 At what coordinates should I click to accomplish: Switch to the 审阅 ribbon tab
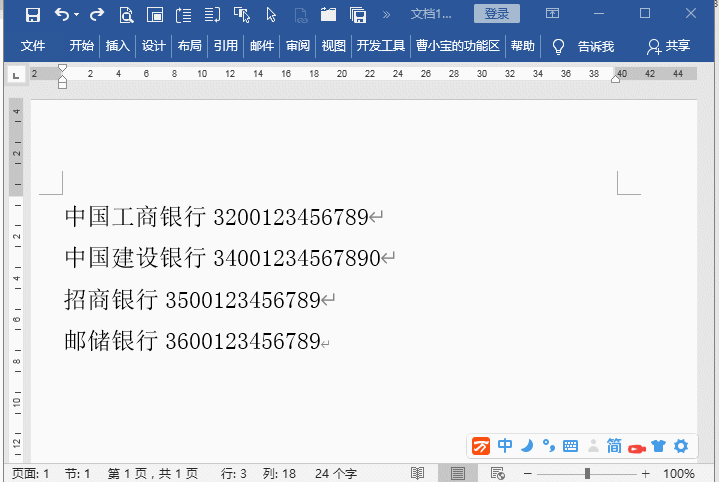click(x=298, y=46)
